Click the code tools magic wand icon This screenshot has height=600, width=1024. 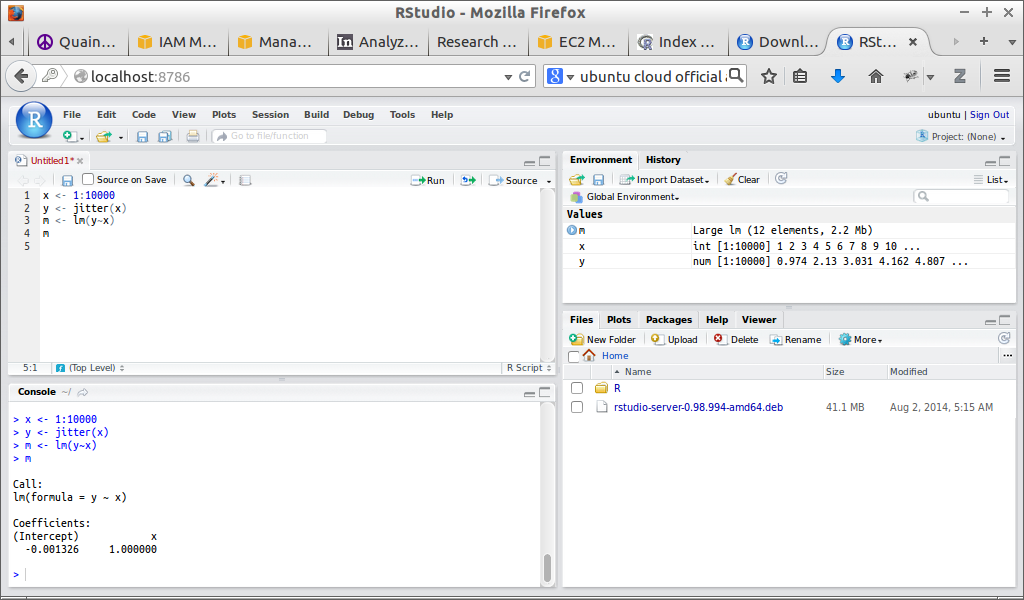click(x=211, y=180)
